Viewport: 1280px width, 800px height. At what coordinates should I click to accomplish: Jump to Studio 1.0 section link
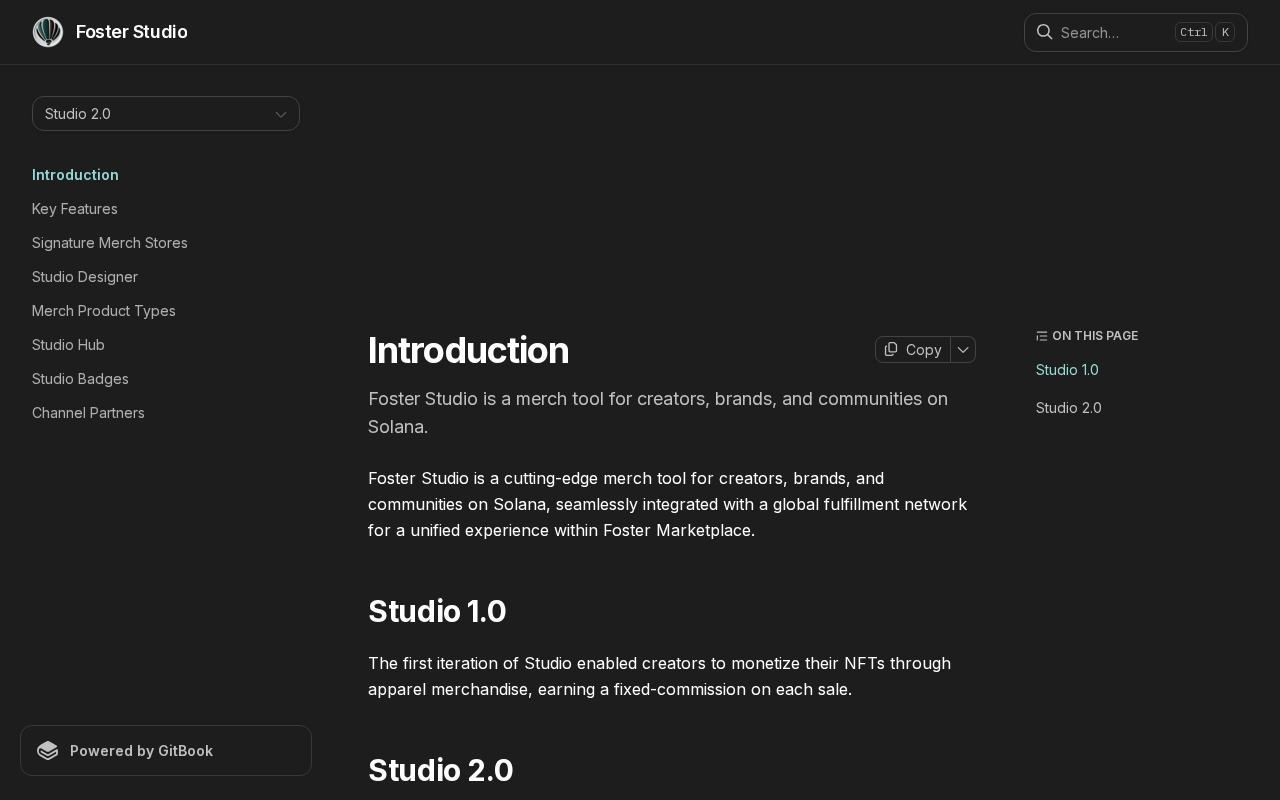pos(1067,370)
